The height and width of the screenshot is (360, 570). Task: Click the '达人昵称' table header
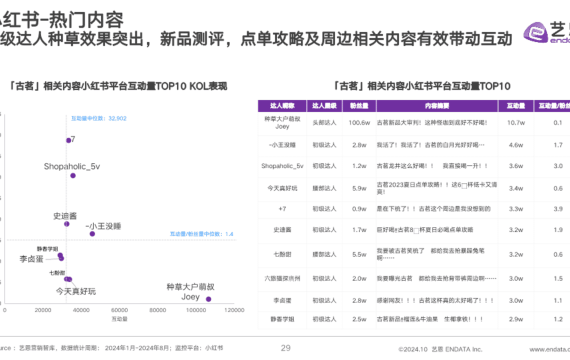tap(282, 106)
